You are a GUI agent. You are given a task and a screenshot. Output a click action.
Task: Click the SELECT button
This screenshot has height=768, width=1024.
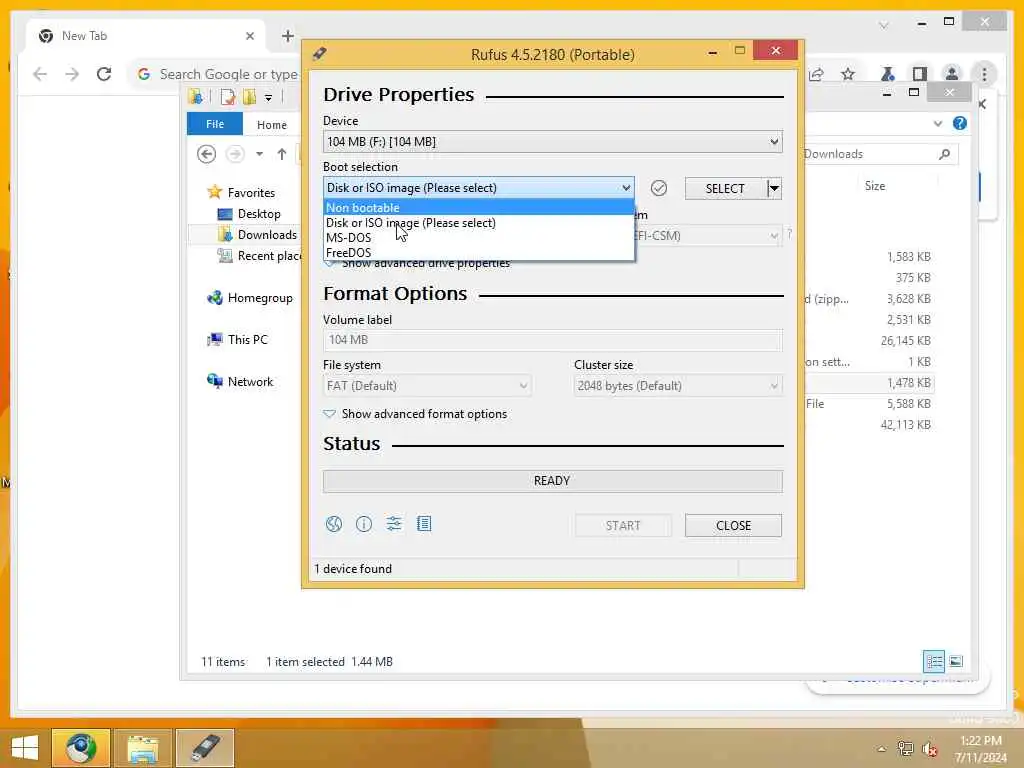click(726, 189)
